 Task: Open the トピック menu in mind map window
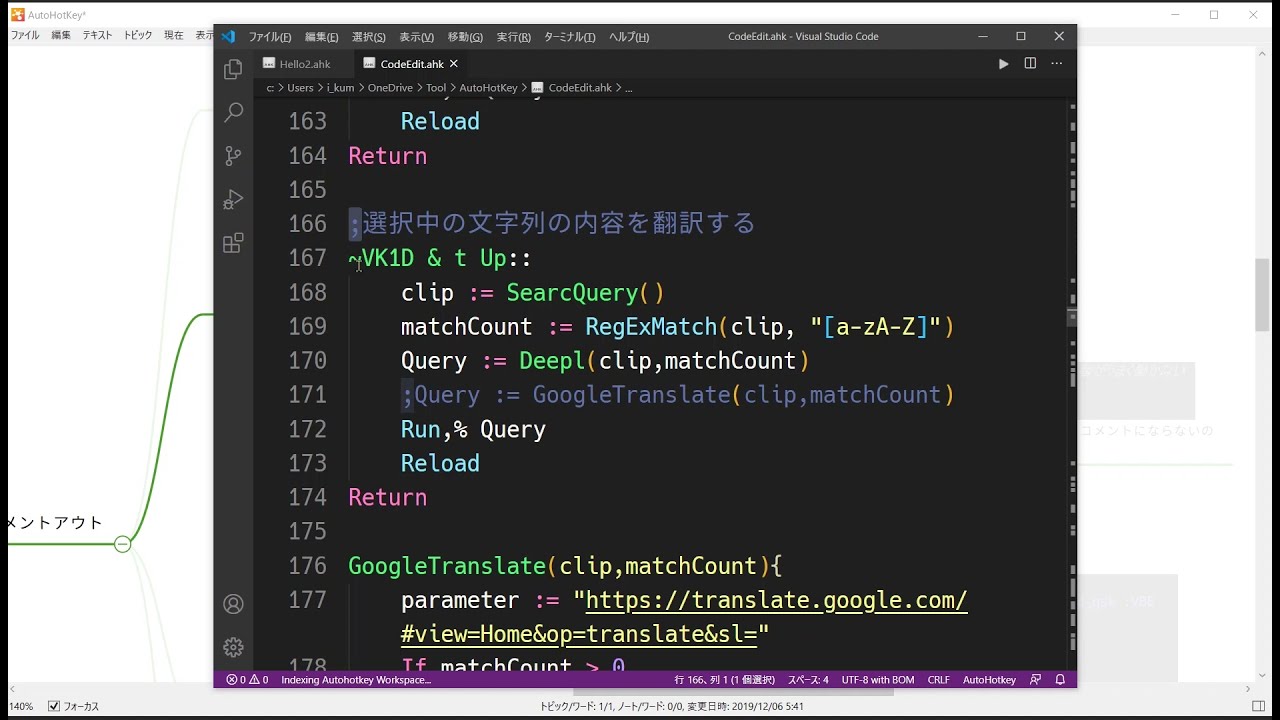(x=138, y=35)
